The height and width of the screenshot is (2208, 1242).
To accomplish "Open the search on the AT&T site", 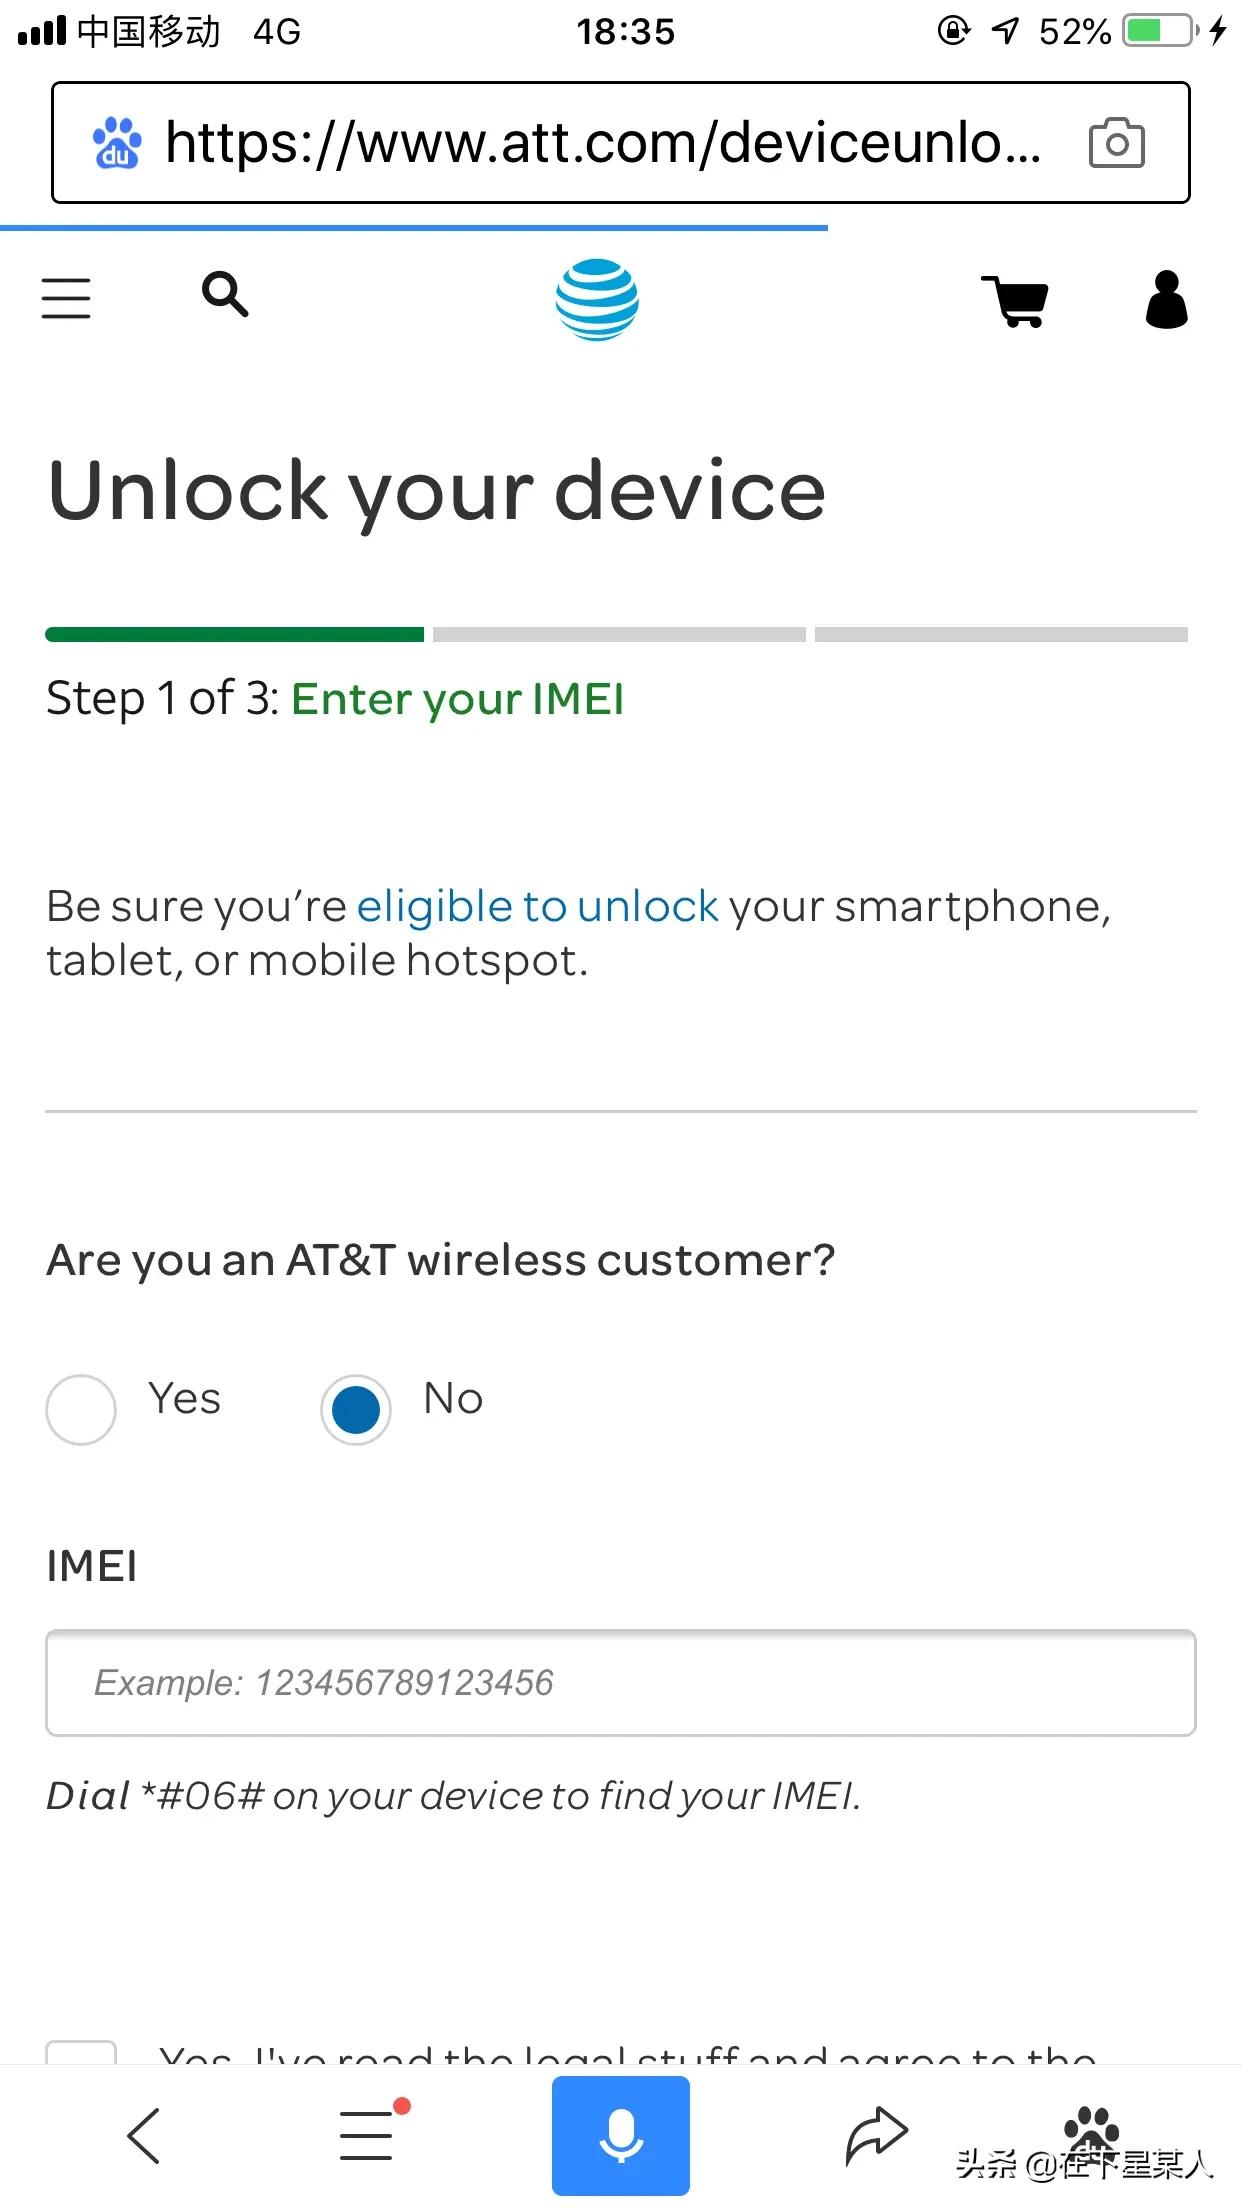I will (224, 297).
